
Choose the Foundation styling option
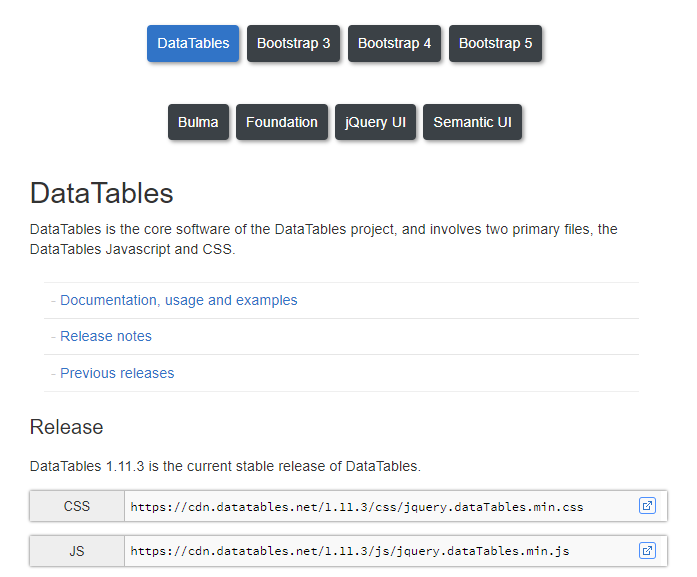282,122
